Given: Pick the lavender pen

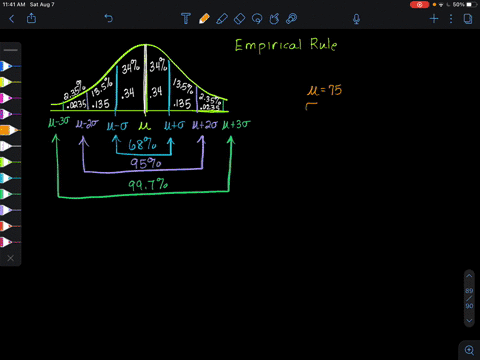Looking at the screenshot, I should coord(10,210).
